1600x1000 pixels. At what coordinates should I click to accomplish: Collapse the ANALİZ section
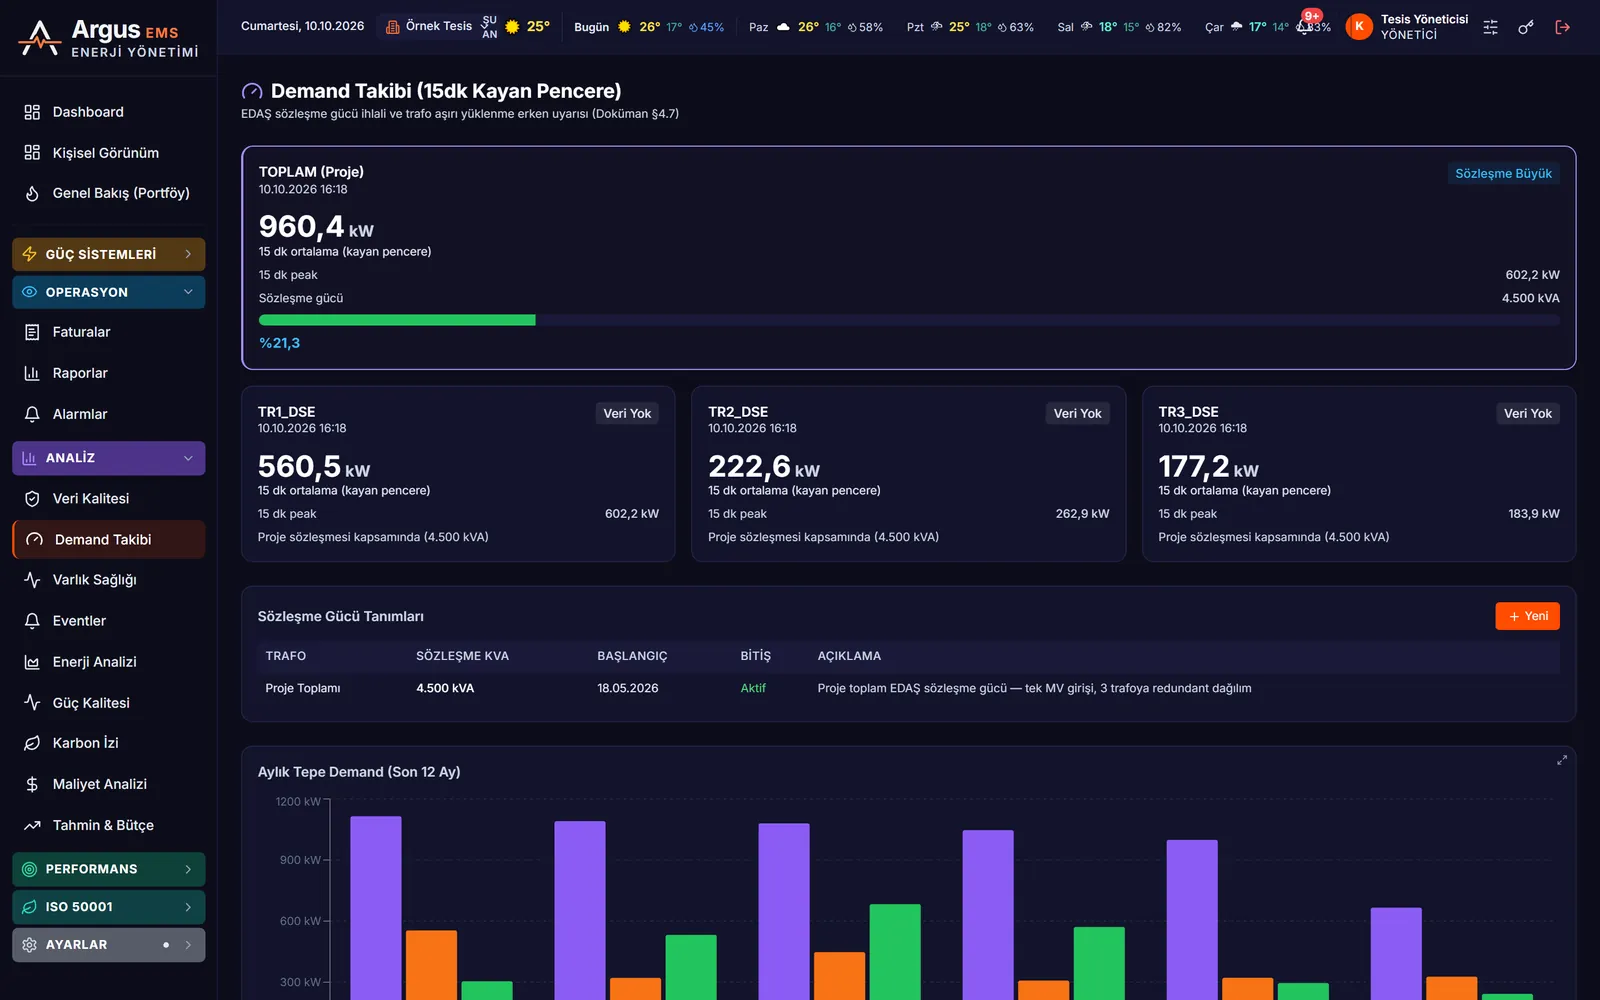click(109, 458)
